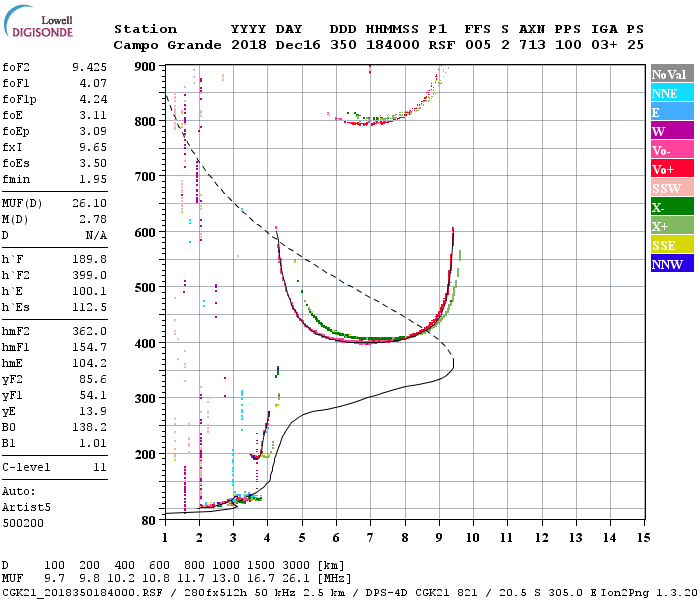The height and width of the screenshot is (600, 700).
Task: Click the RSF program value
Action: coord(442,45)
